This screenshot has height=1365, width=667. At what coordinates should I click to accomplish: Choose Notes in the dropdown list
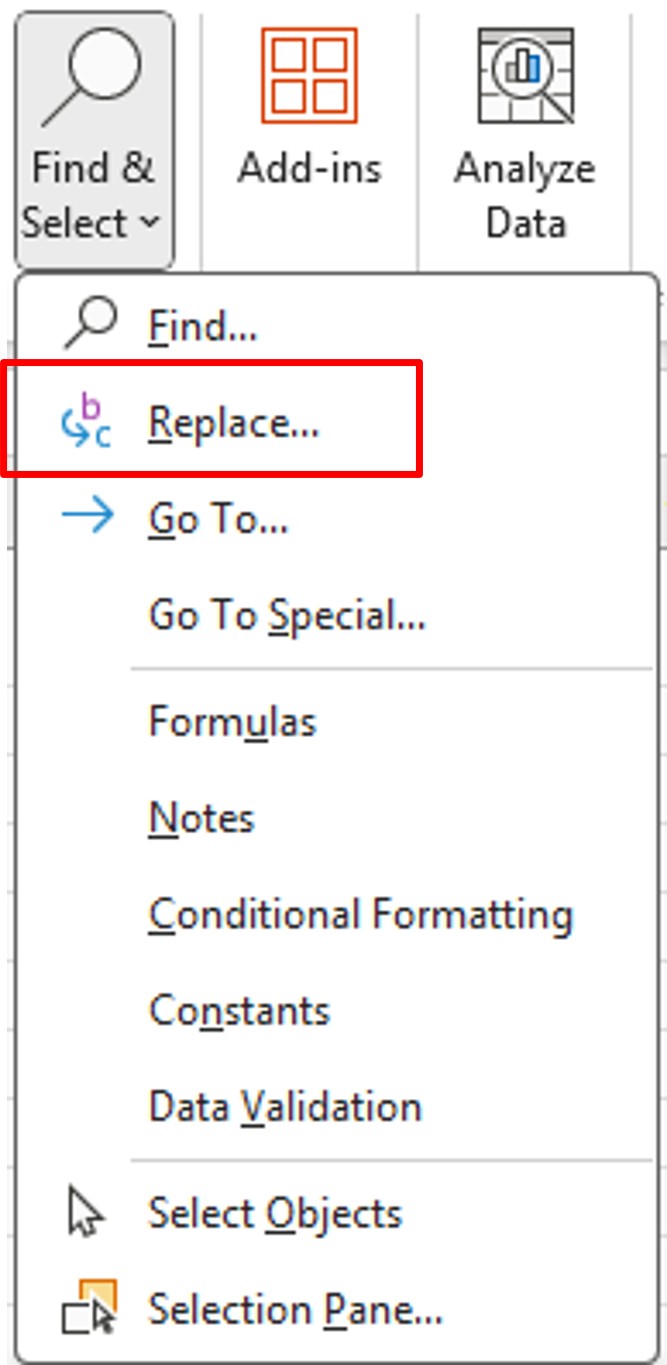tap(202, 818)
